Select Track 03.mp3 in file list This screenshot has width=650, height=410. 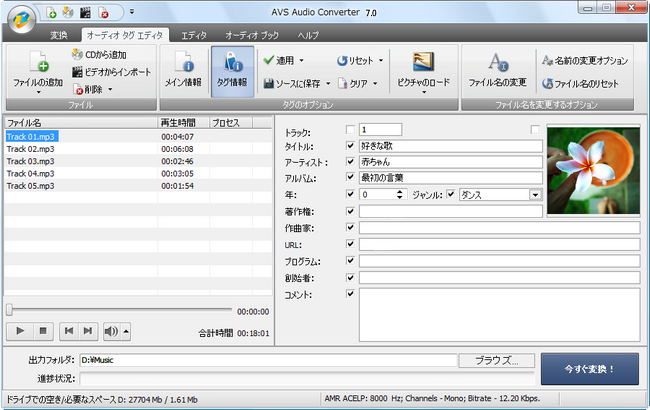tap(31, 161)
